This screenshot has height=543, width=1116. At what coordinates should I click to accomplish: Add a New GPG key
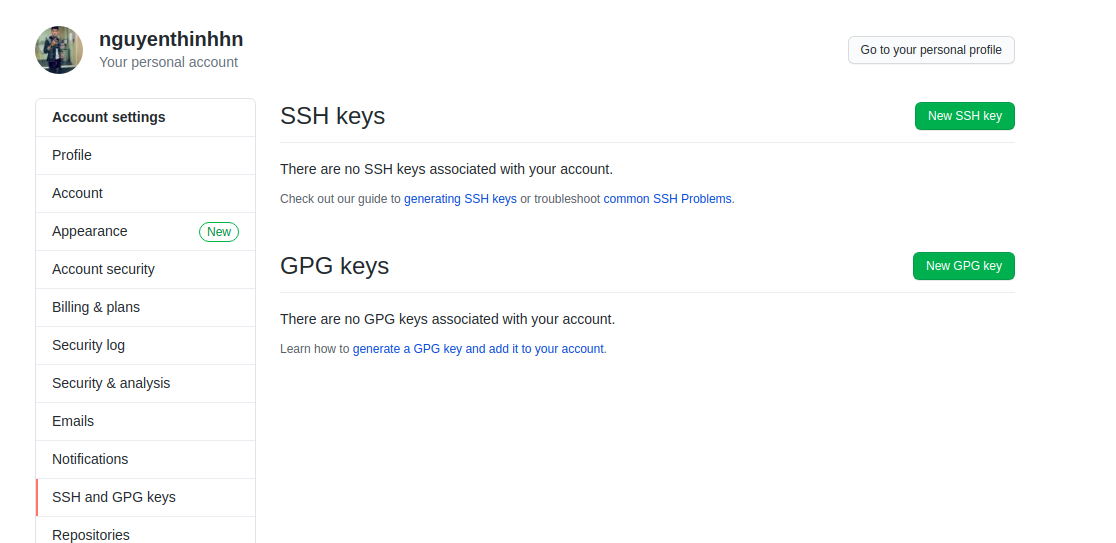[x=963, y=266]
